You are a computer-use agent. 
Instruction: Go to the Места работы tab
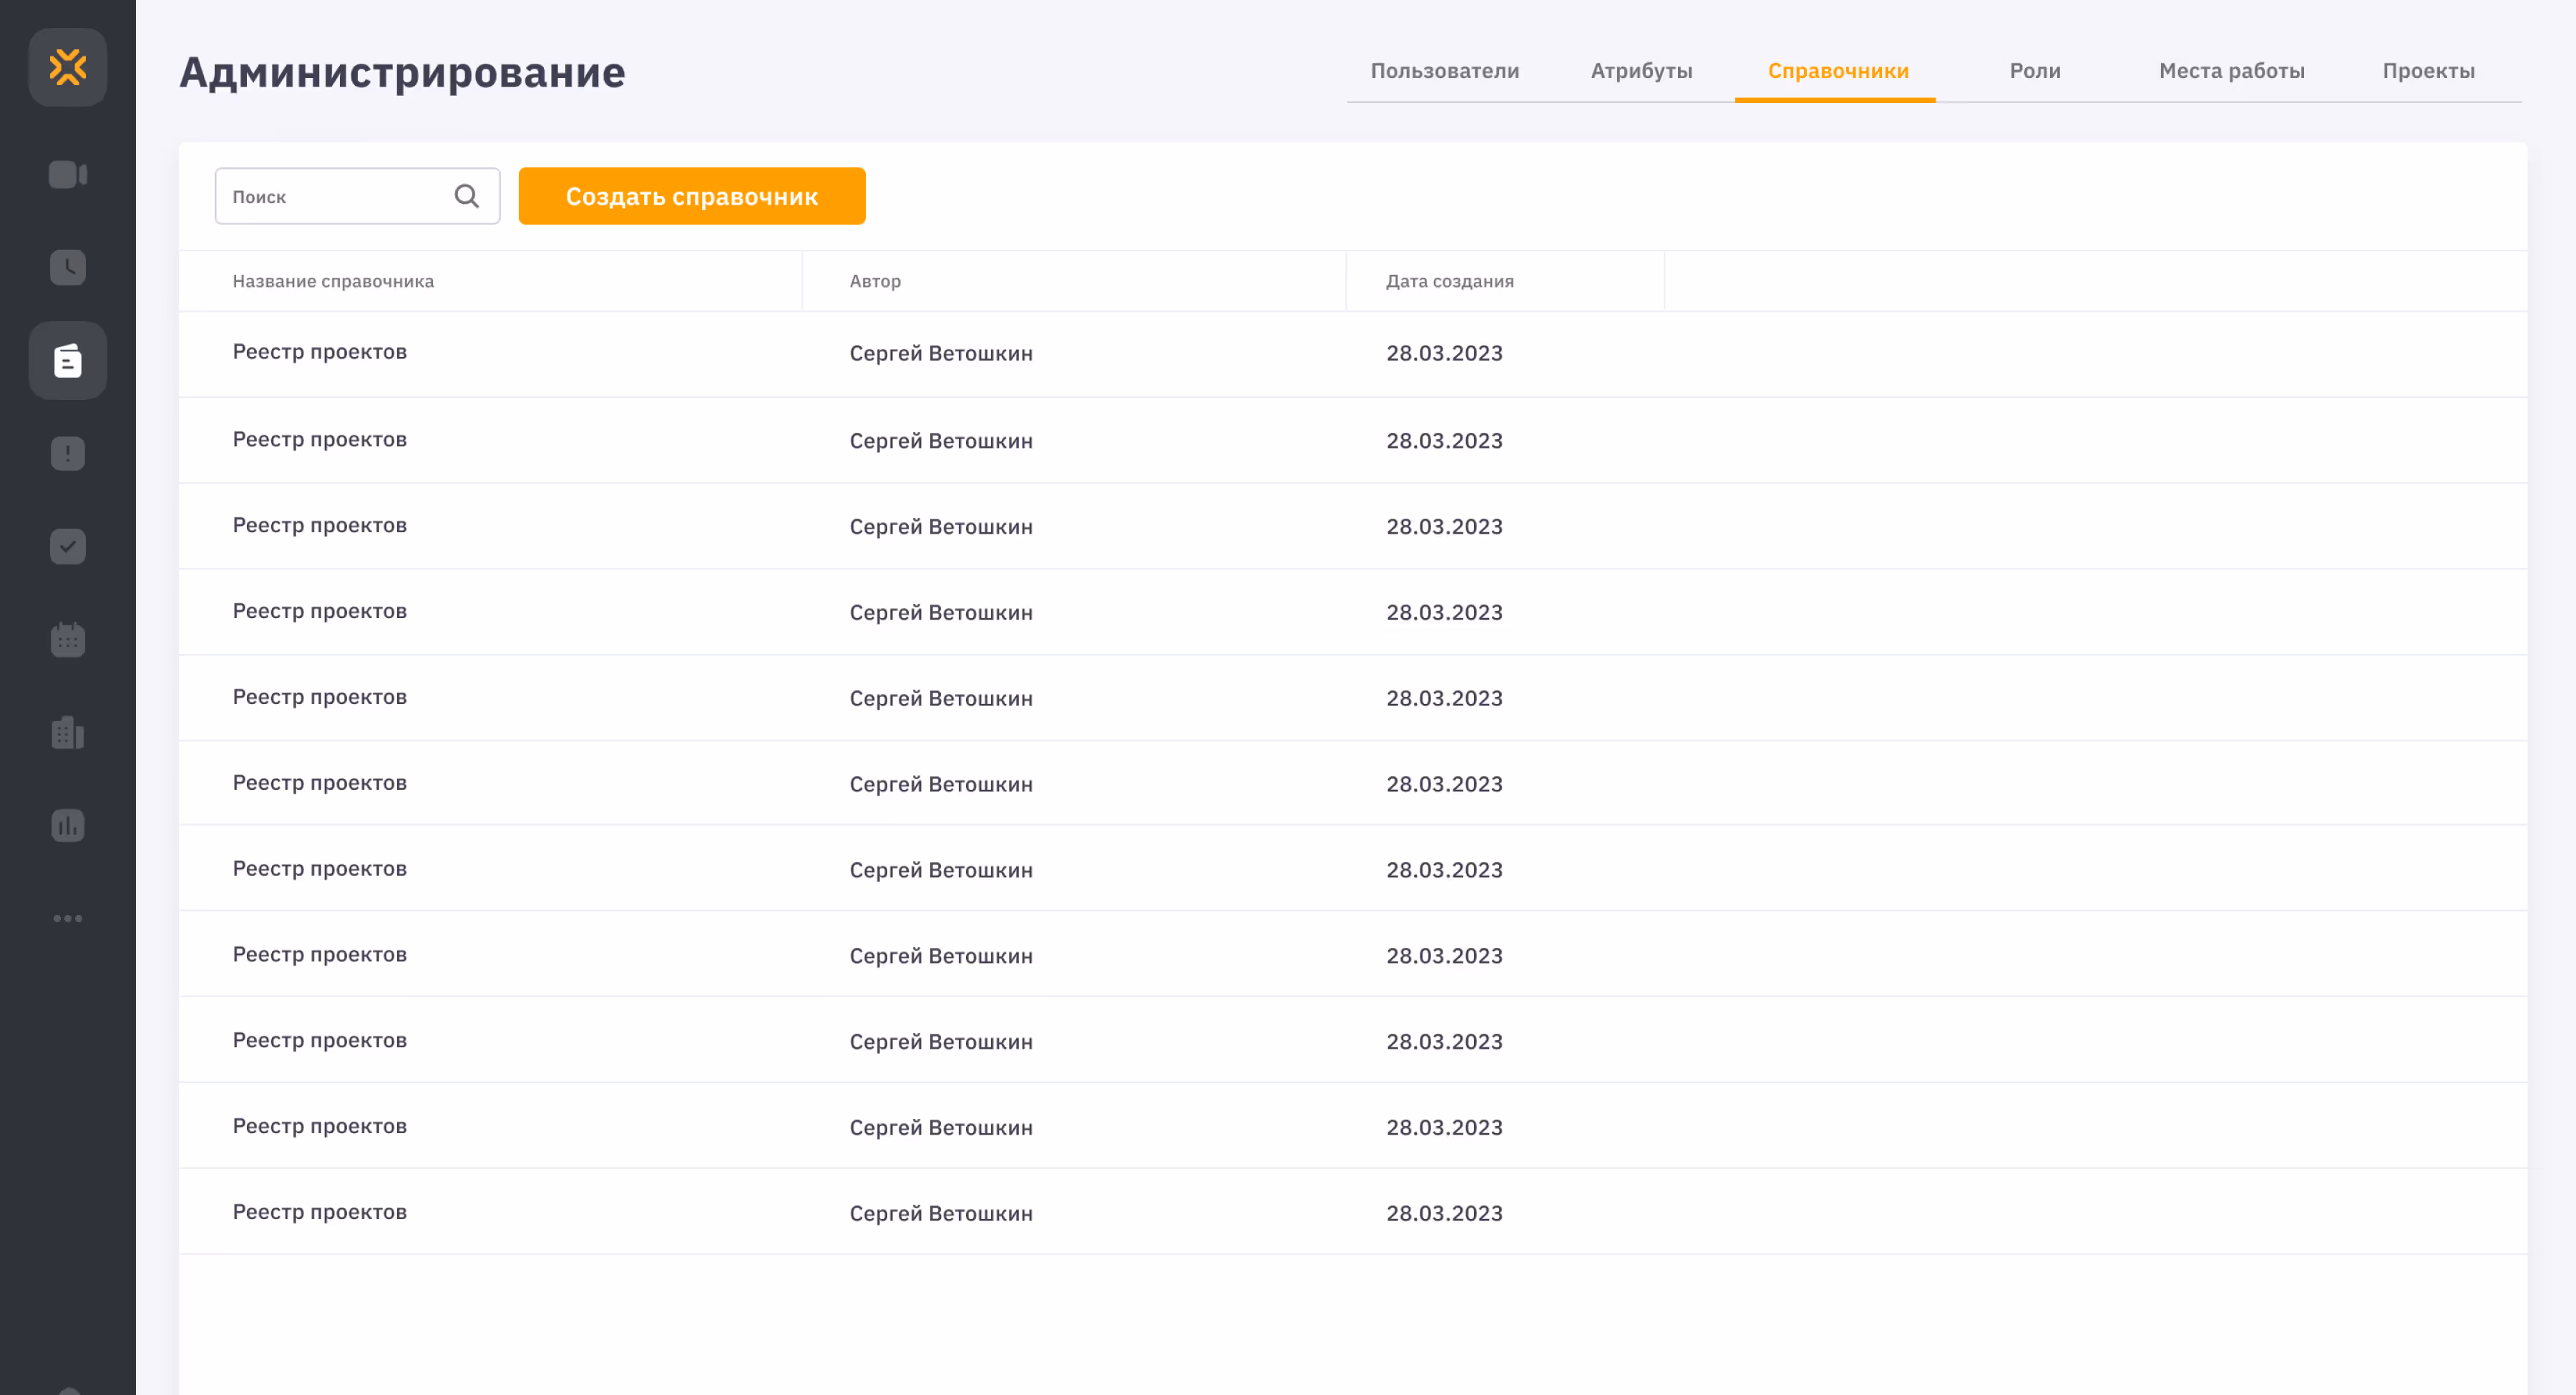[2231, 71]
